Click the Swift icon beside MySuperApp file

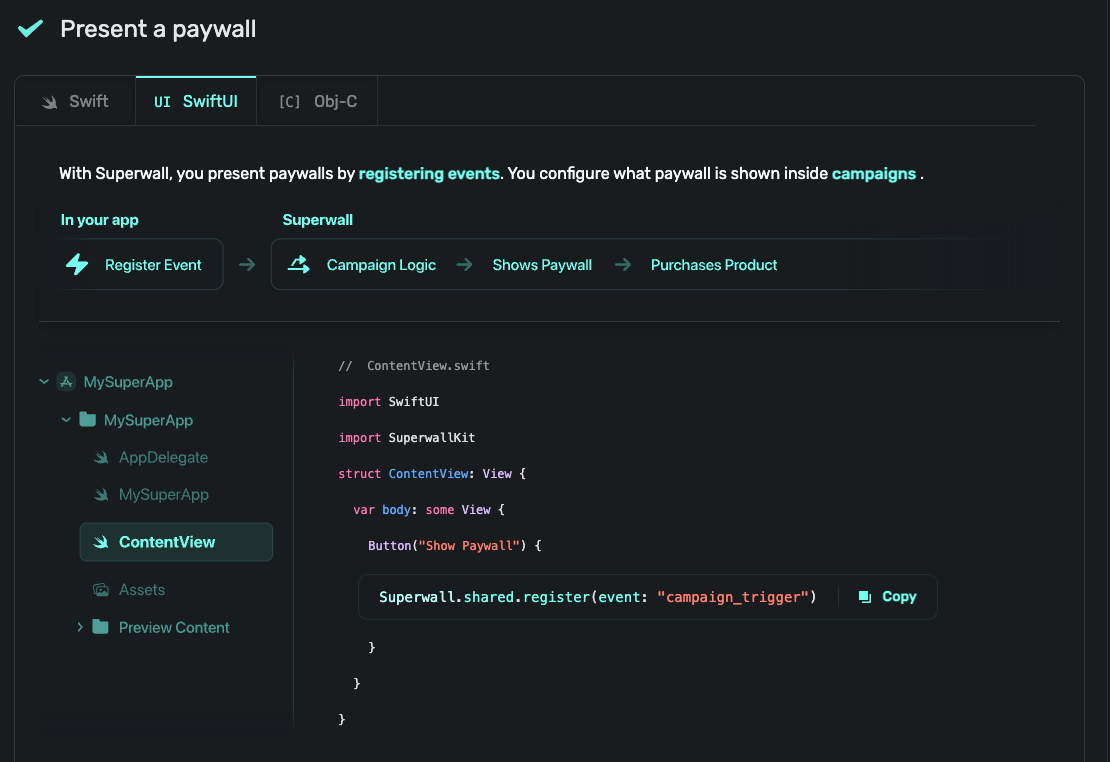pos(101,494)
